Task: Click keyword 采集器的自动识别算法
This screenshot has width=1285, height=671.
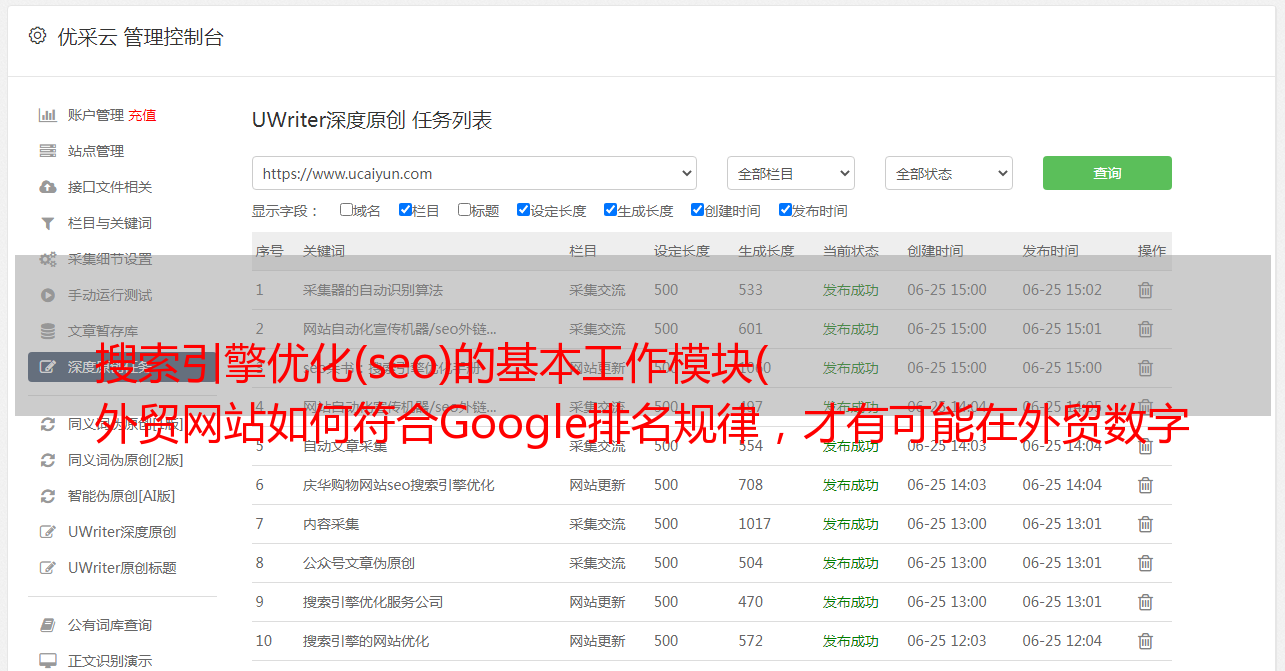Action: [373, 290]
